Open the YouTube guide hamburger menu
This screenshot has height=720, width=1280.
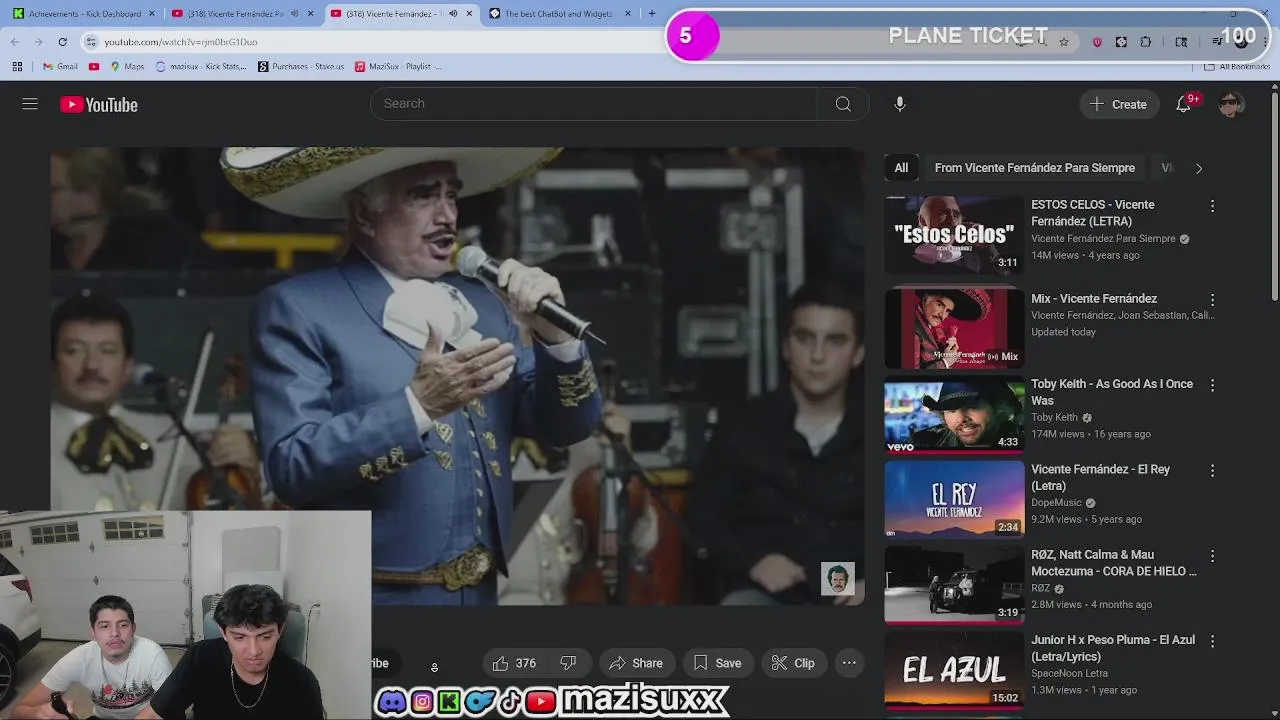point(30,104)
